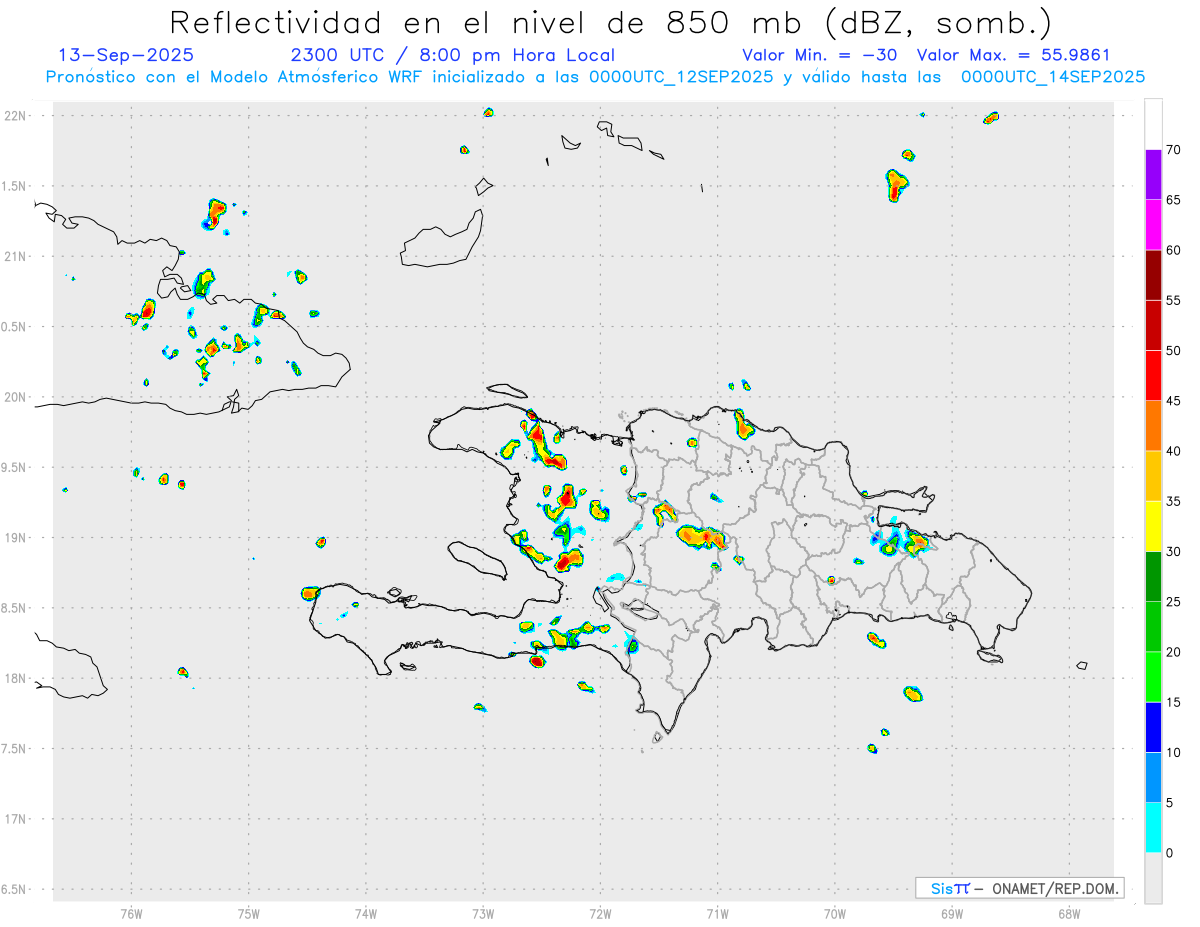Click the bright green 15–20 dBZ colorbar segment
The width and height of the screenshot is (1200, 927).
click(1153, 677)
